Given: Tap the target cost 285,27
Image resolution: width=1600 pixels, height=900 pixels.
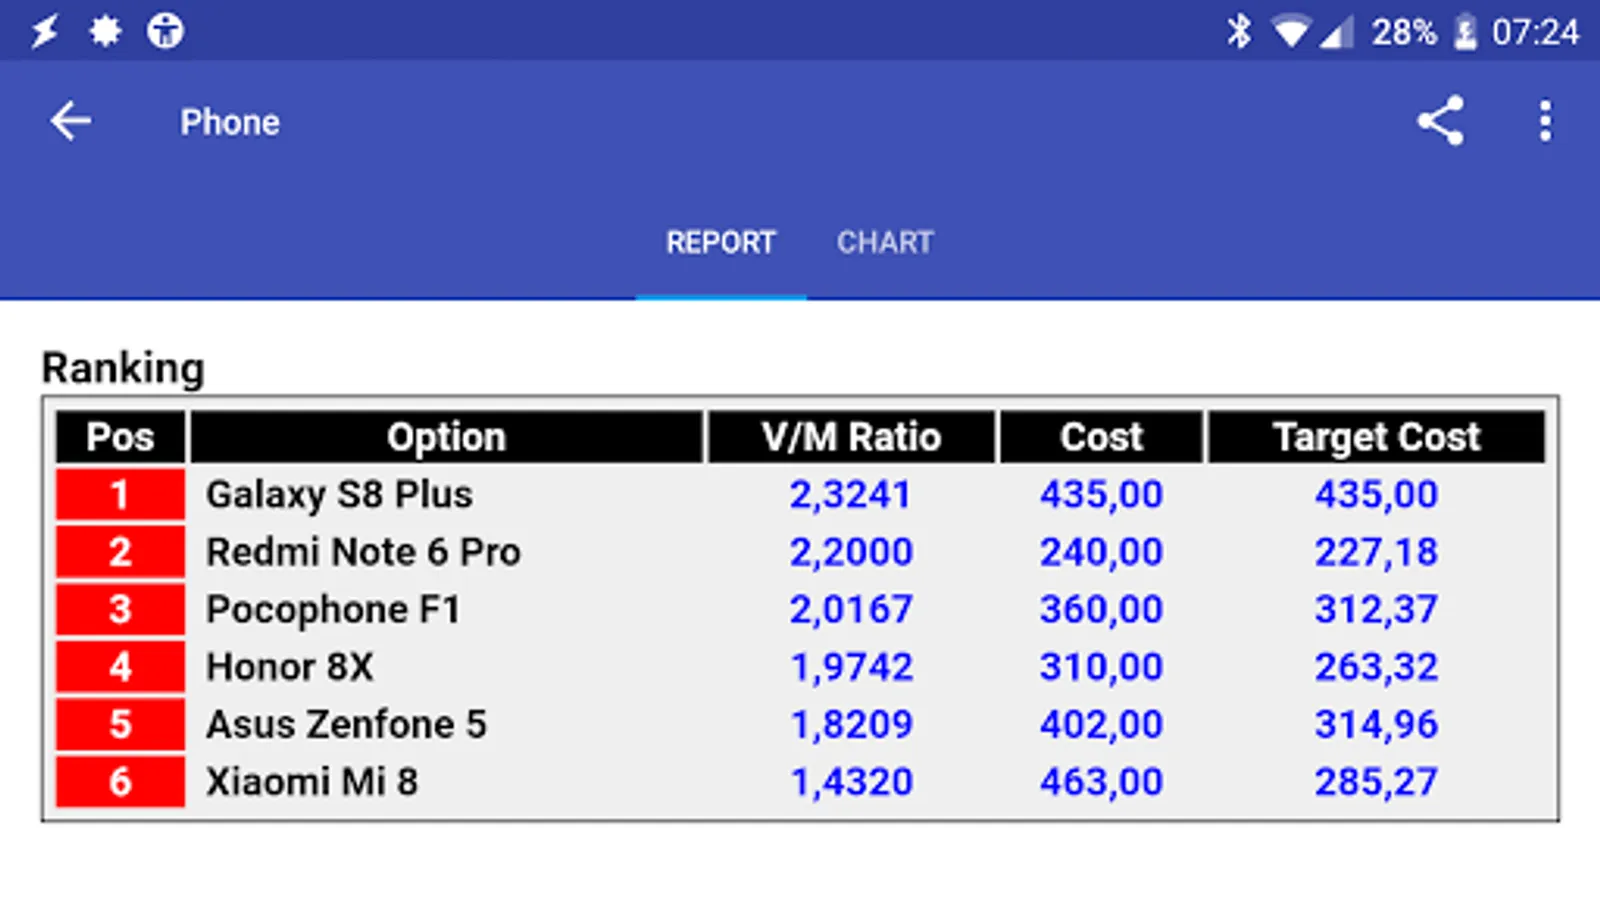Looking at the screenshot, I should [x=1376, y=782].
